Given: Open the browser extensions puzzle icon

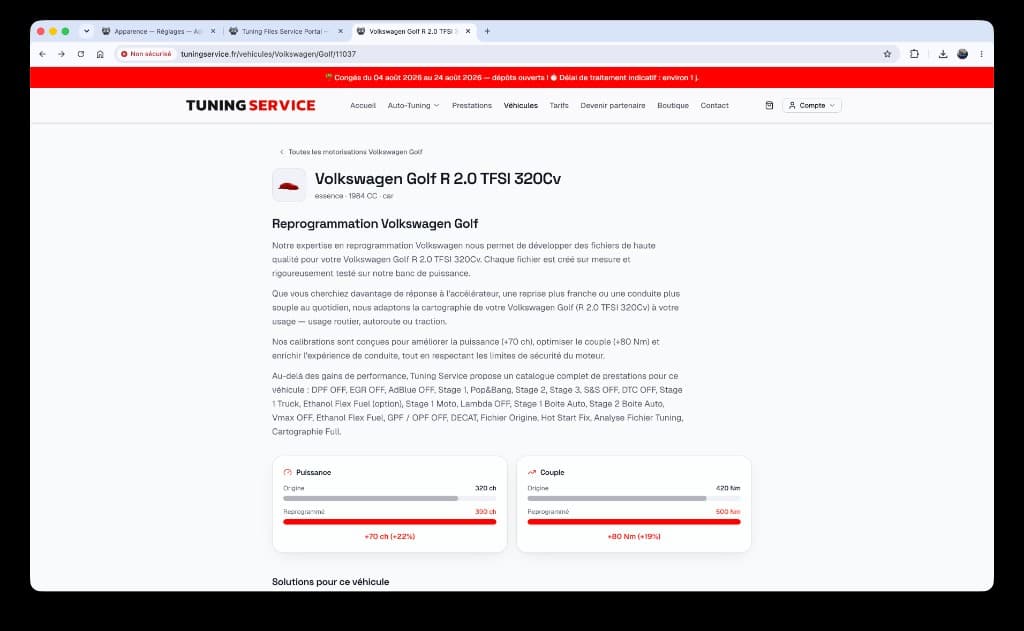Looking at the screenshot, I should coord(914,54).
